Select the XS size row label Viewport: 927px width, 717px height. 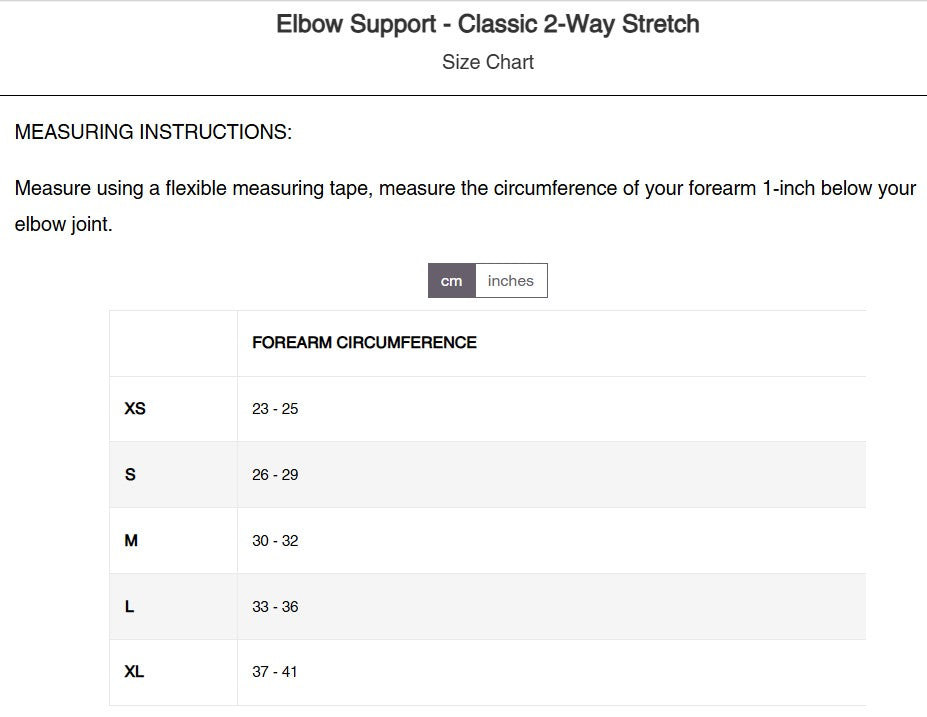tap(135, 408)
